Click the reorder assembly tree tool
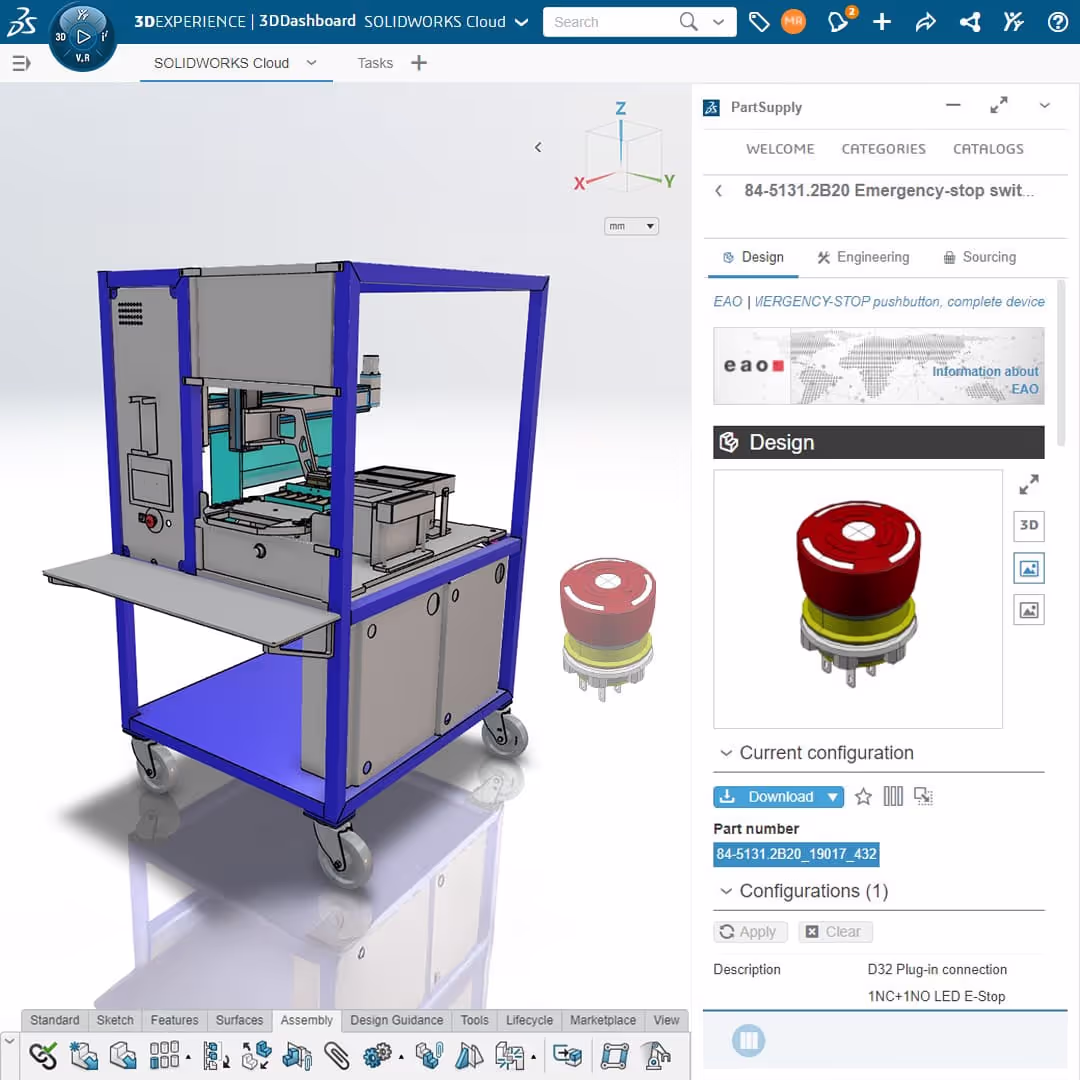The height and width of the screenshot is (1080, 1080). pyautogui.click(x=216, y=1055)
